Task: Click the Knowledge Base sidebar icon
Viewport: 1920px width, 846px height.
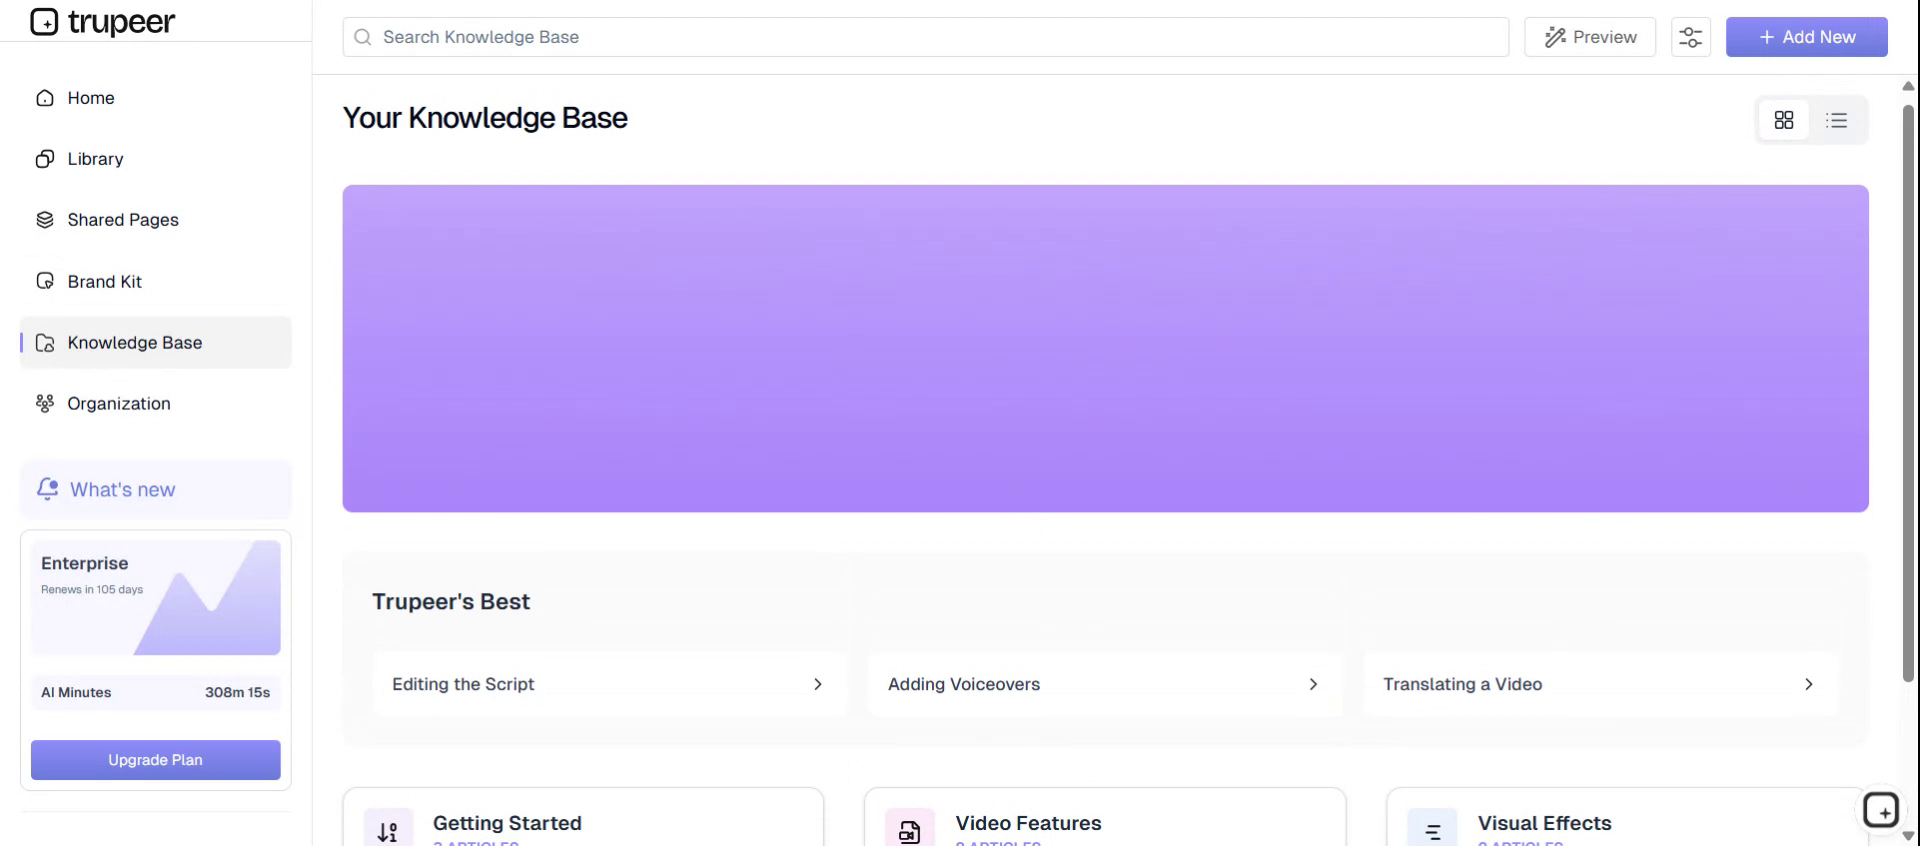Action: [x=45, y=343]
